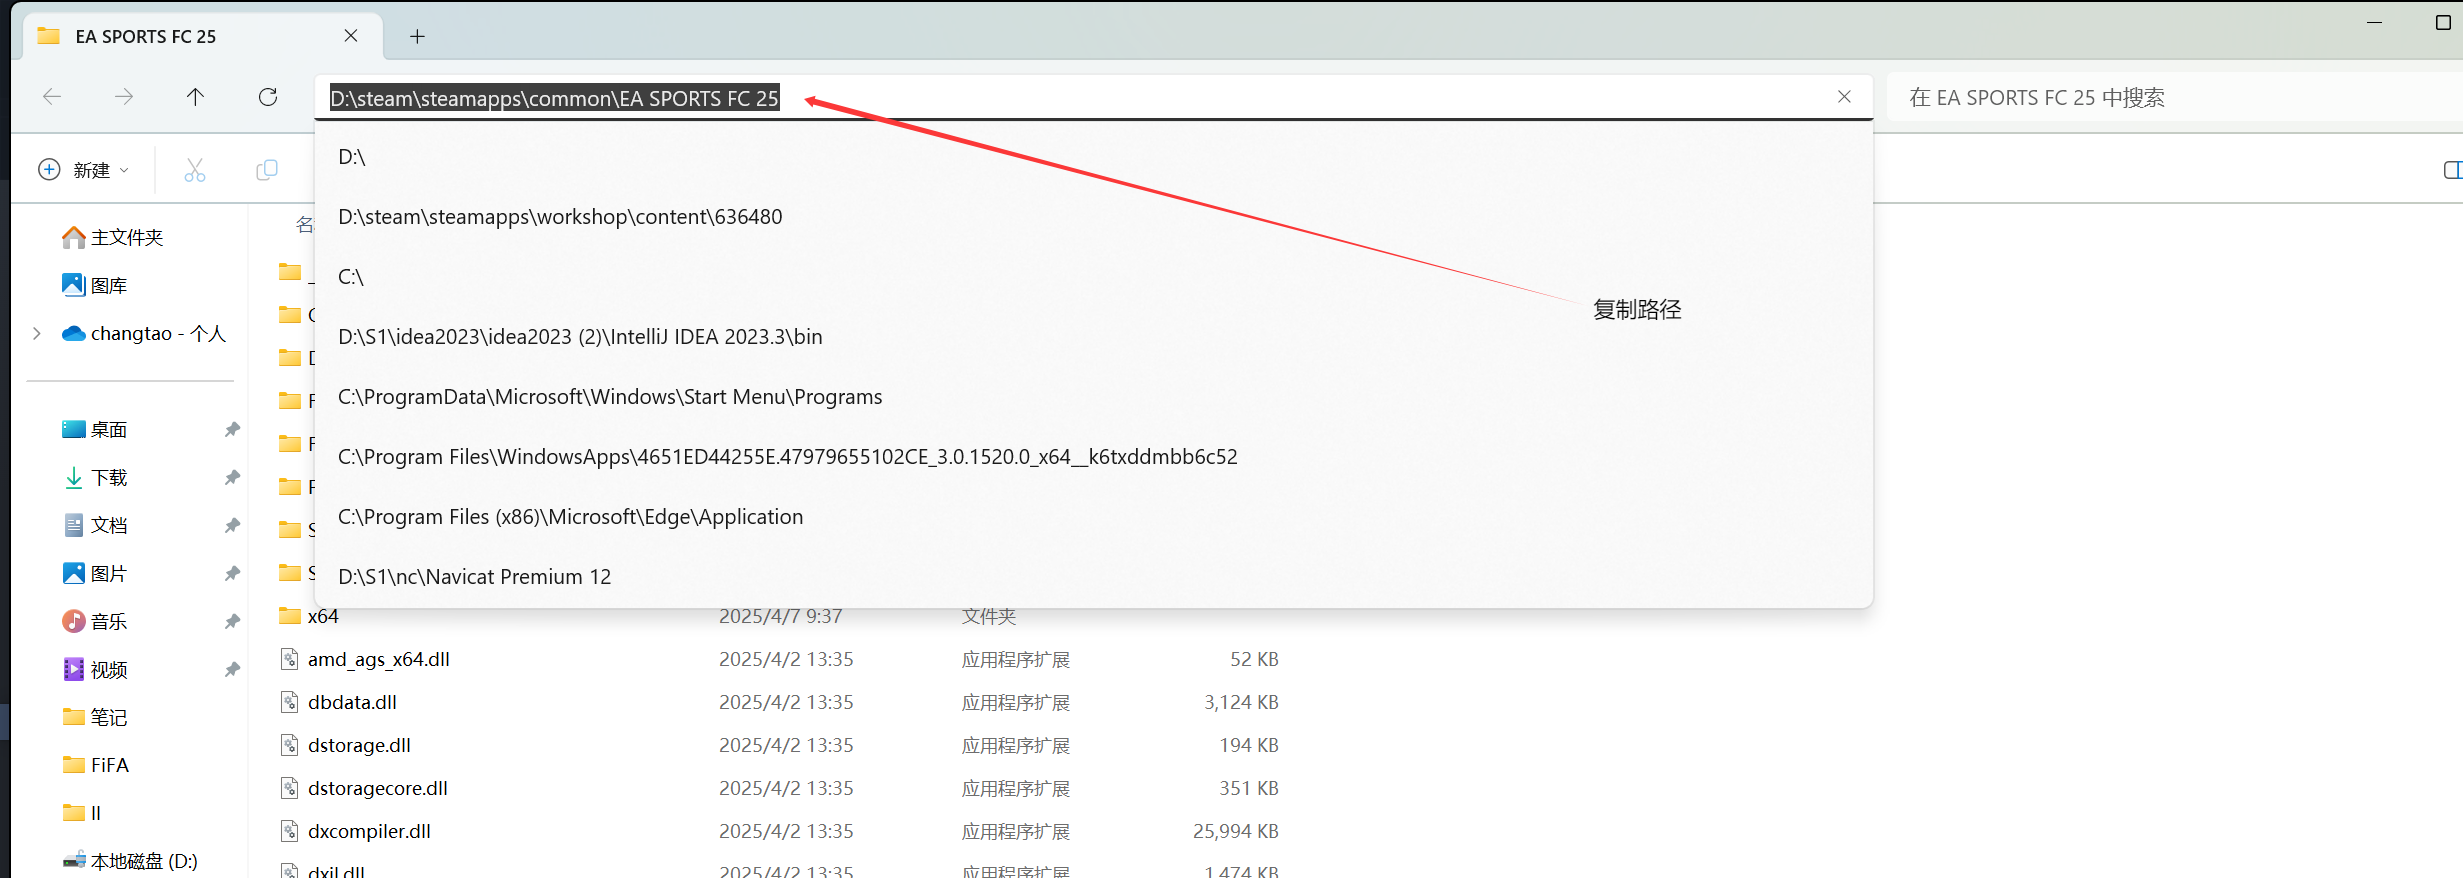Choose D:\ from address suggestions
Viewport: 2463px width, 878px height.
[1093, 157]
